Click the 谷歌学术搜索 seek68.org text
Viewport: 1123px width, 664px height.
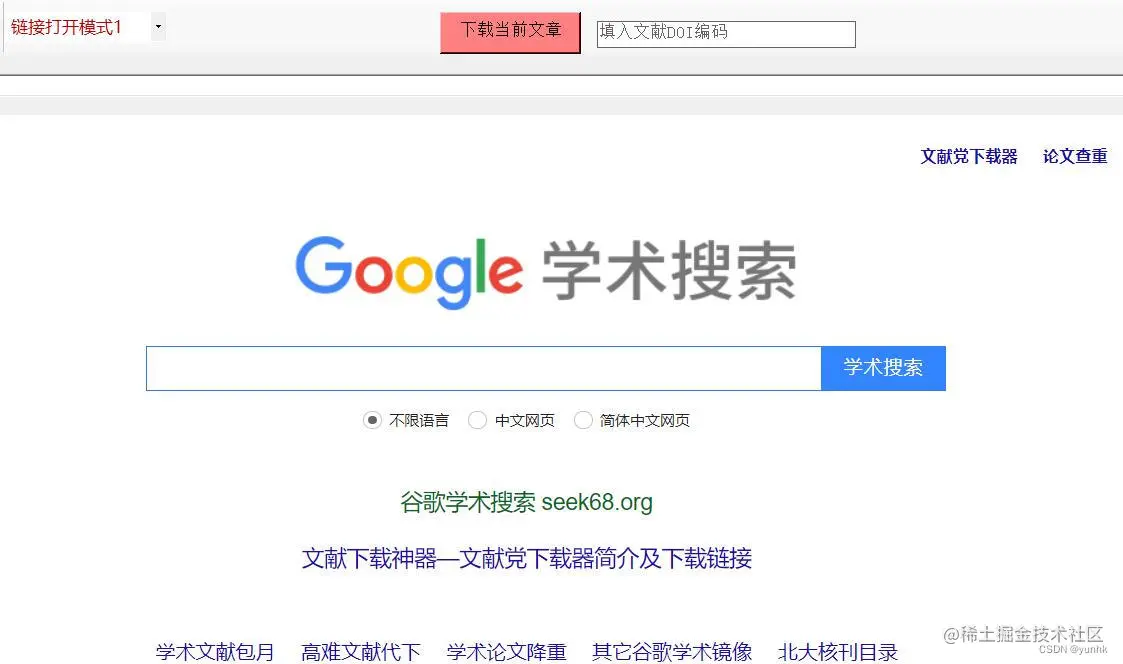[526, 502]
